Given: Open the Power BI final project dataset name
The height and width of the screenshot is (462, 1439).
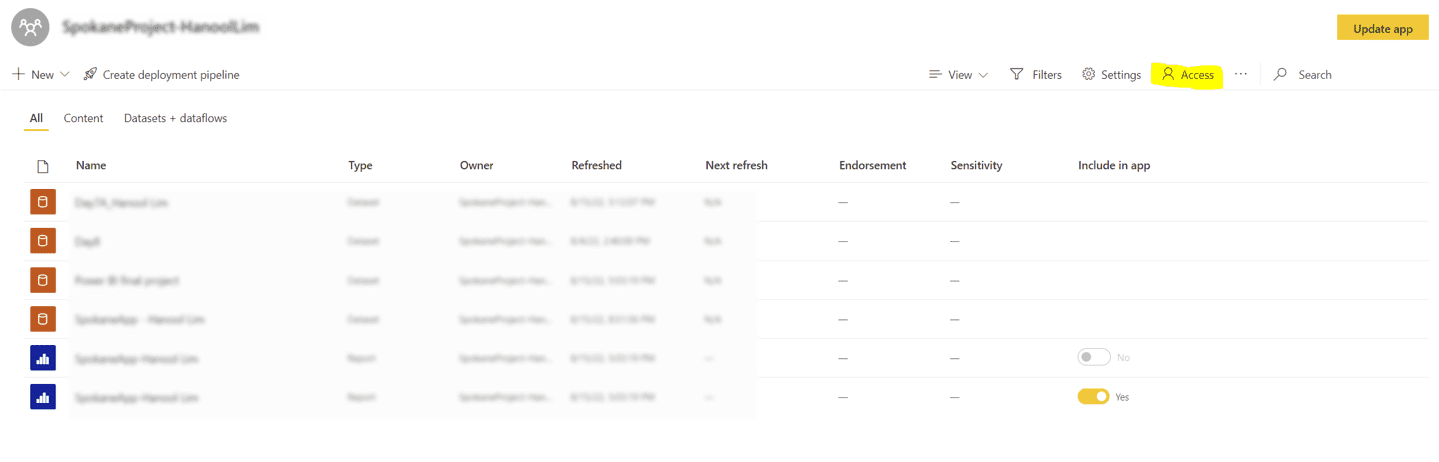Looking at the screenshot, I should point(127,280).
